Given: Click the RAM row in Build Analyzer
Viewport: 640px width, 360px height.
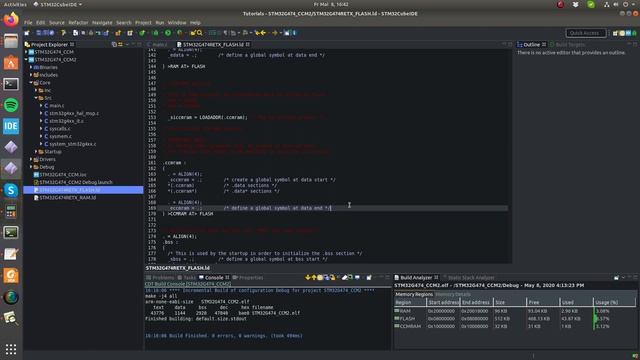Looking at the screenshot, I should click(x=515, y=311).
